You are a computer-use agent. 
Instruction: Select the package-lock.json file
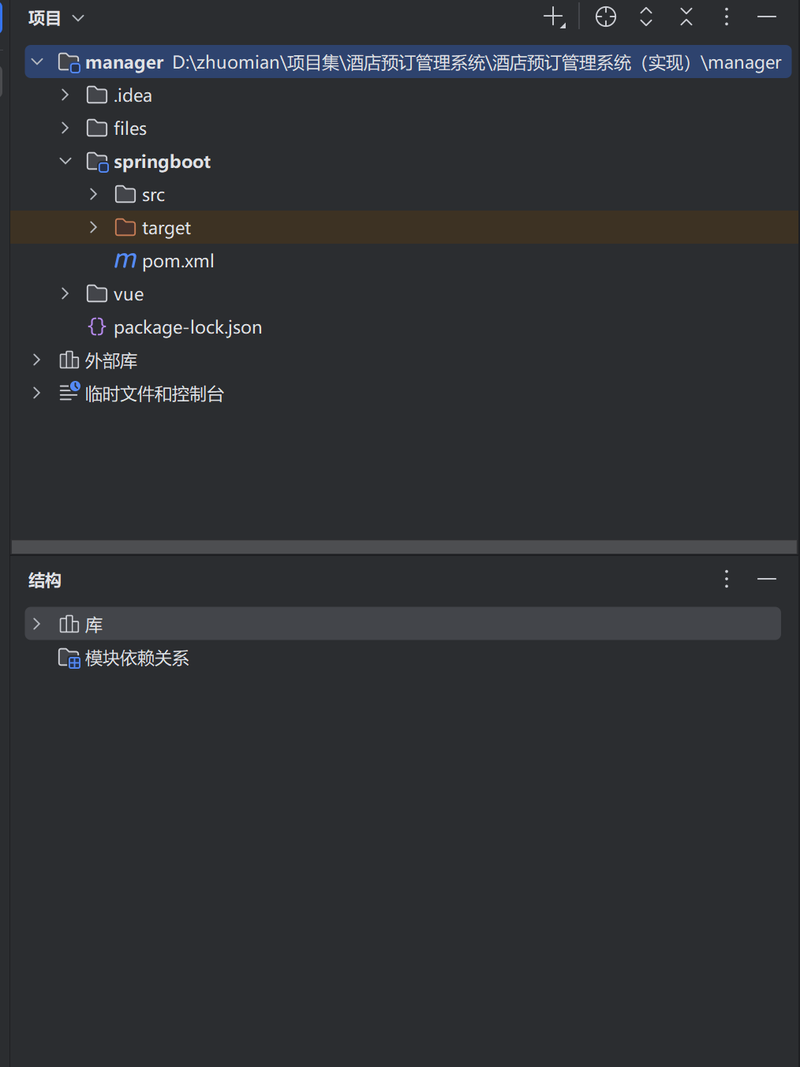pyautogui.click(x=187, y=327)
